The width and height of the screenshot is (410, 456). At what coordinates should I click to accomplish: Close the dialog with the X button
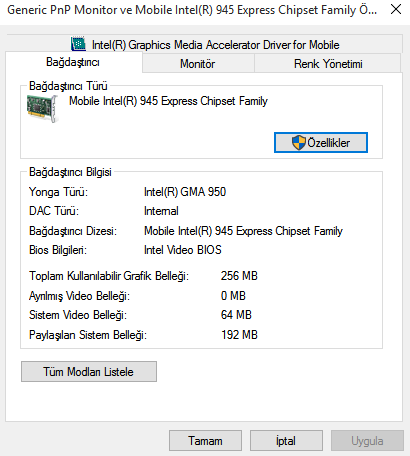pyautogui.click(x=396, y=10)
